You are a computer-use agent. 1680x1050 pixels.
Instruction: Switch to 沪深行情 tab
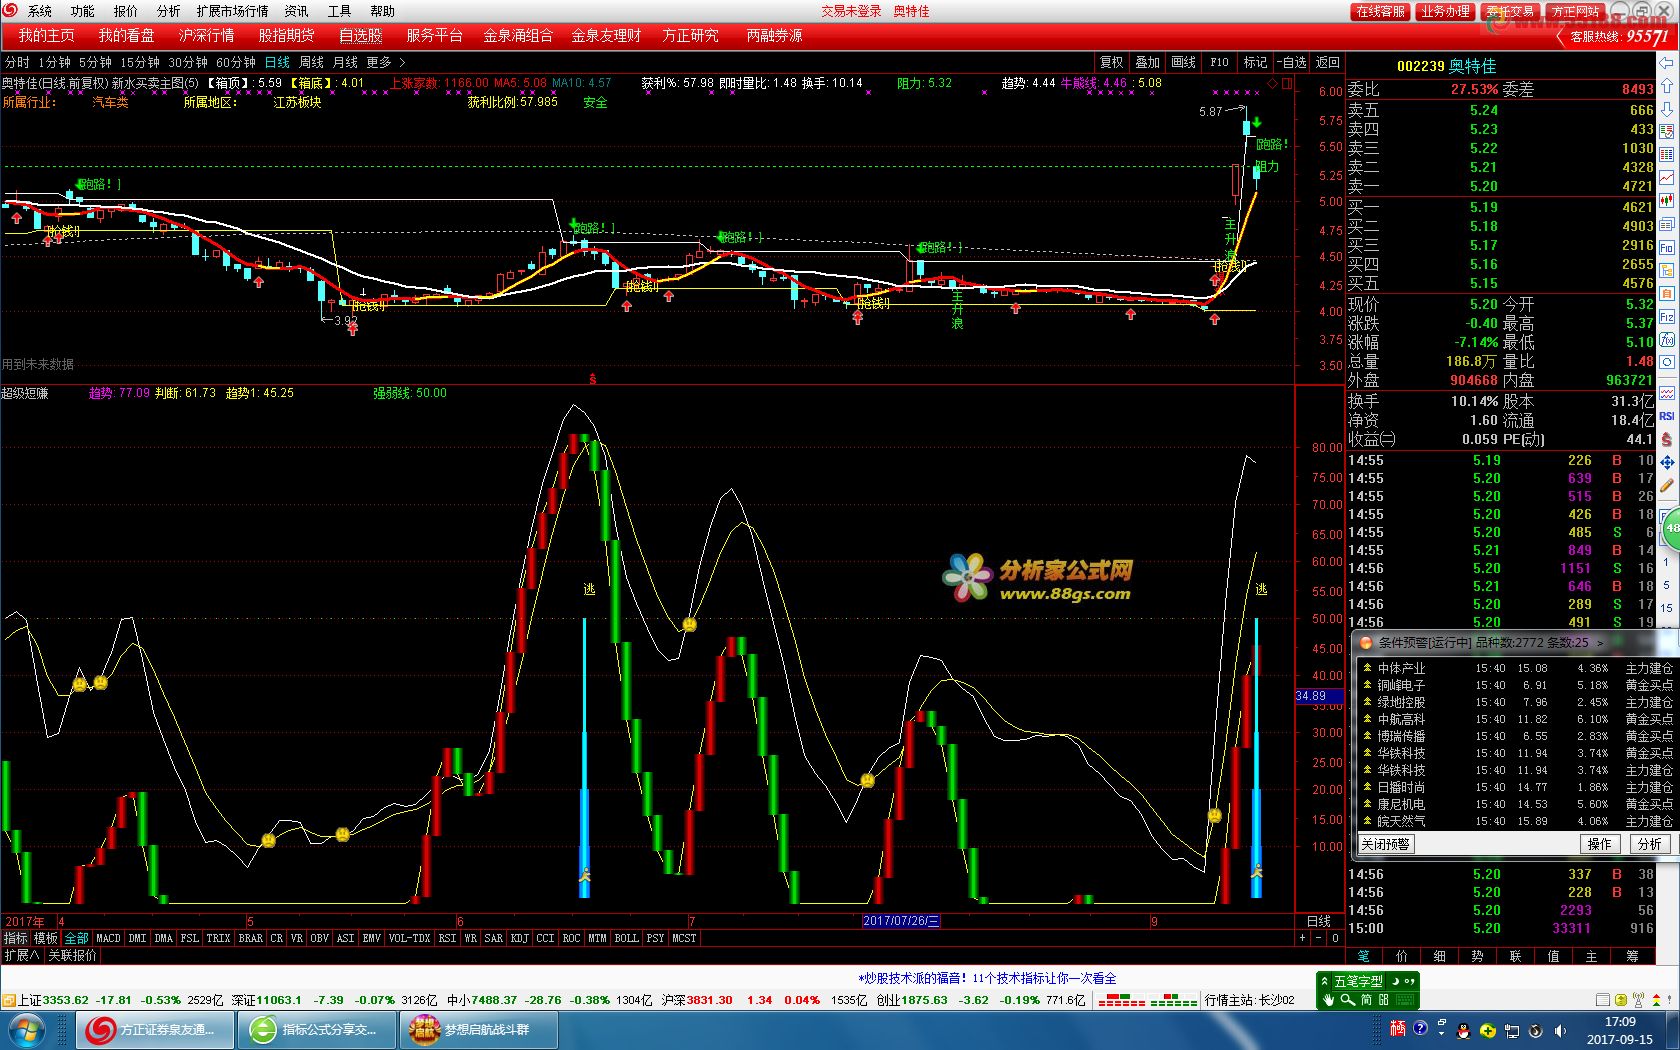point(206,35)
